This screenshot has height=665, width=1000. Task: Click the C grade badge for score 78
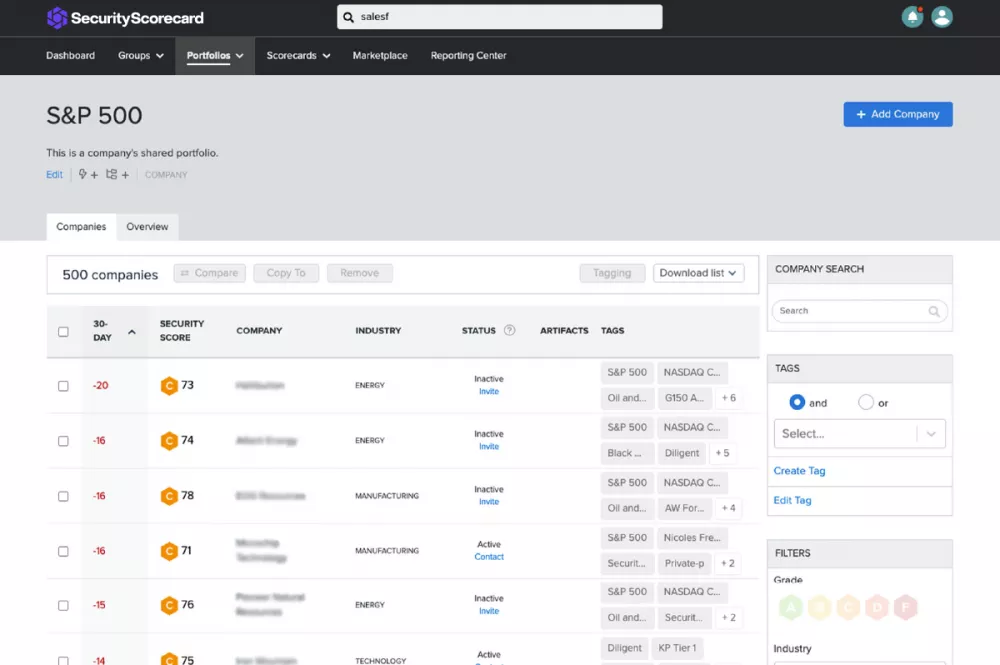click(169, 496)
